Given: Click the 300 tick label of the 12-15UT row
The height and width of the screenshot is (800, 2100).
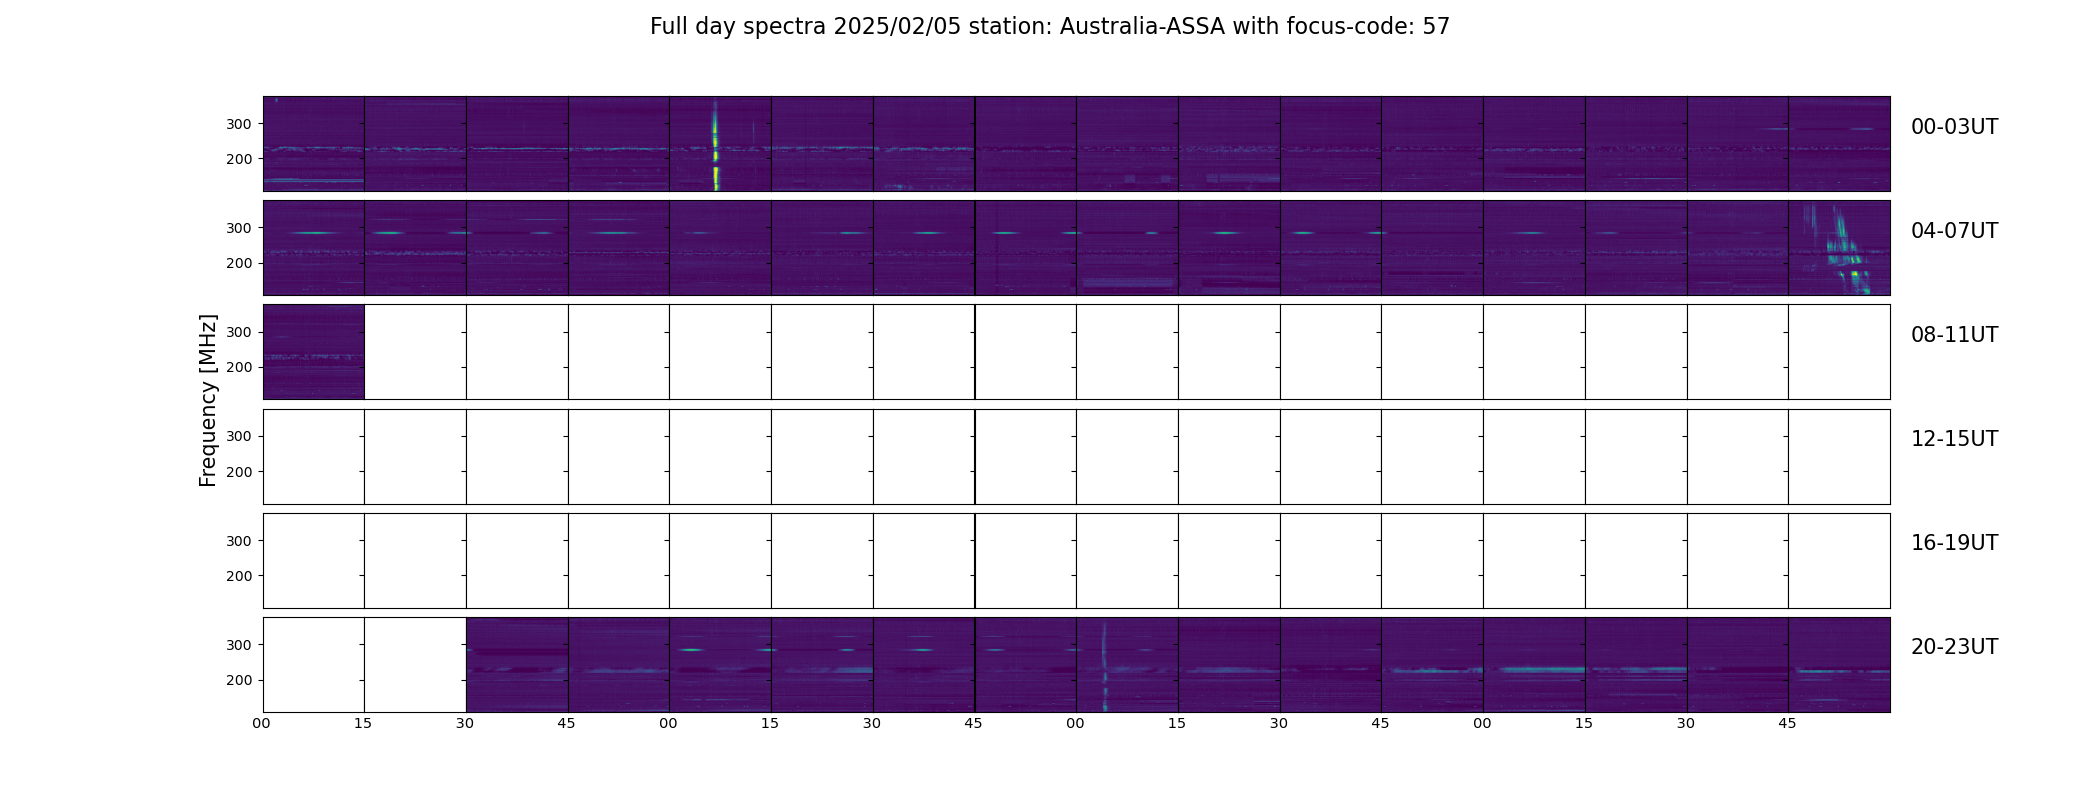Looking at the screenshot, I should pyautogui.click(x=239, y=436).
